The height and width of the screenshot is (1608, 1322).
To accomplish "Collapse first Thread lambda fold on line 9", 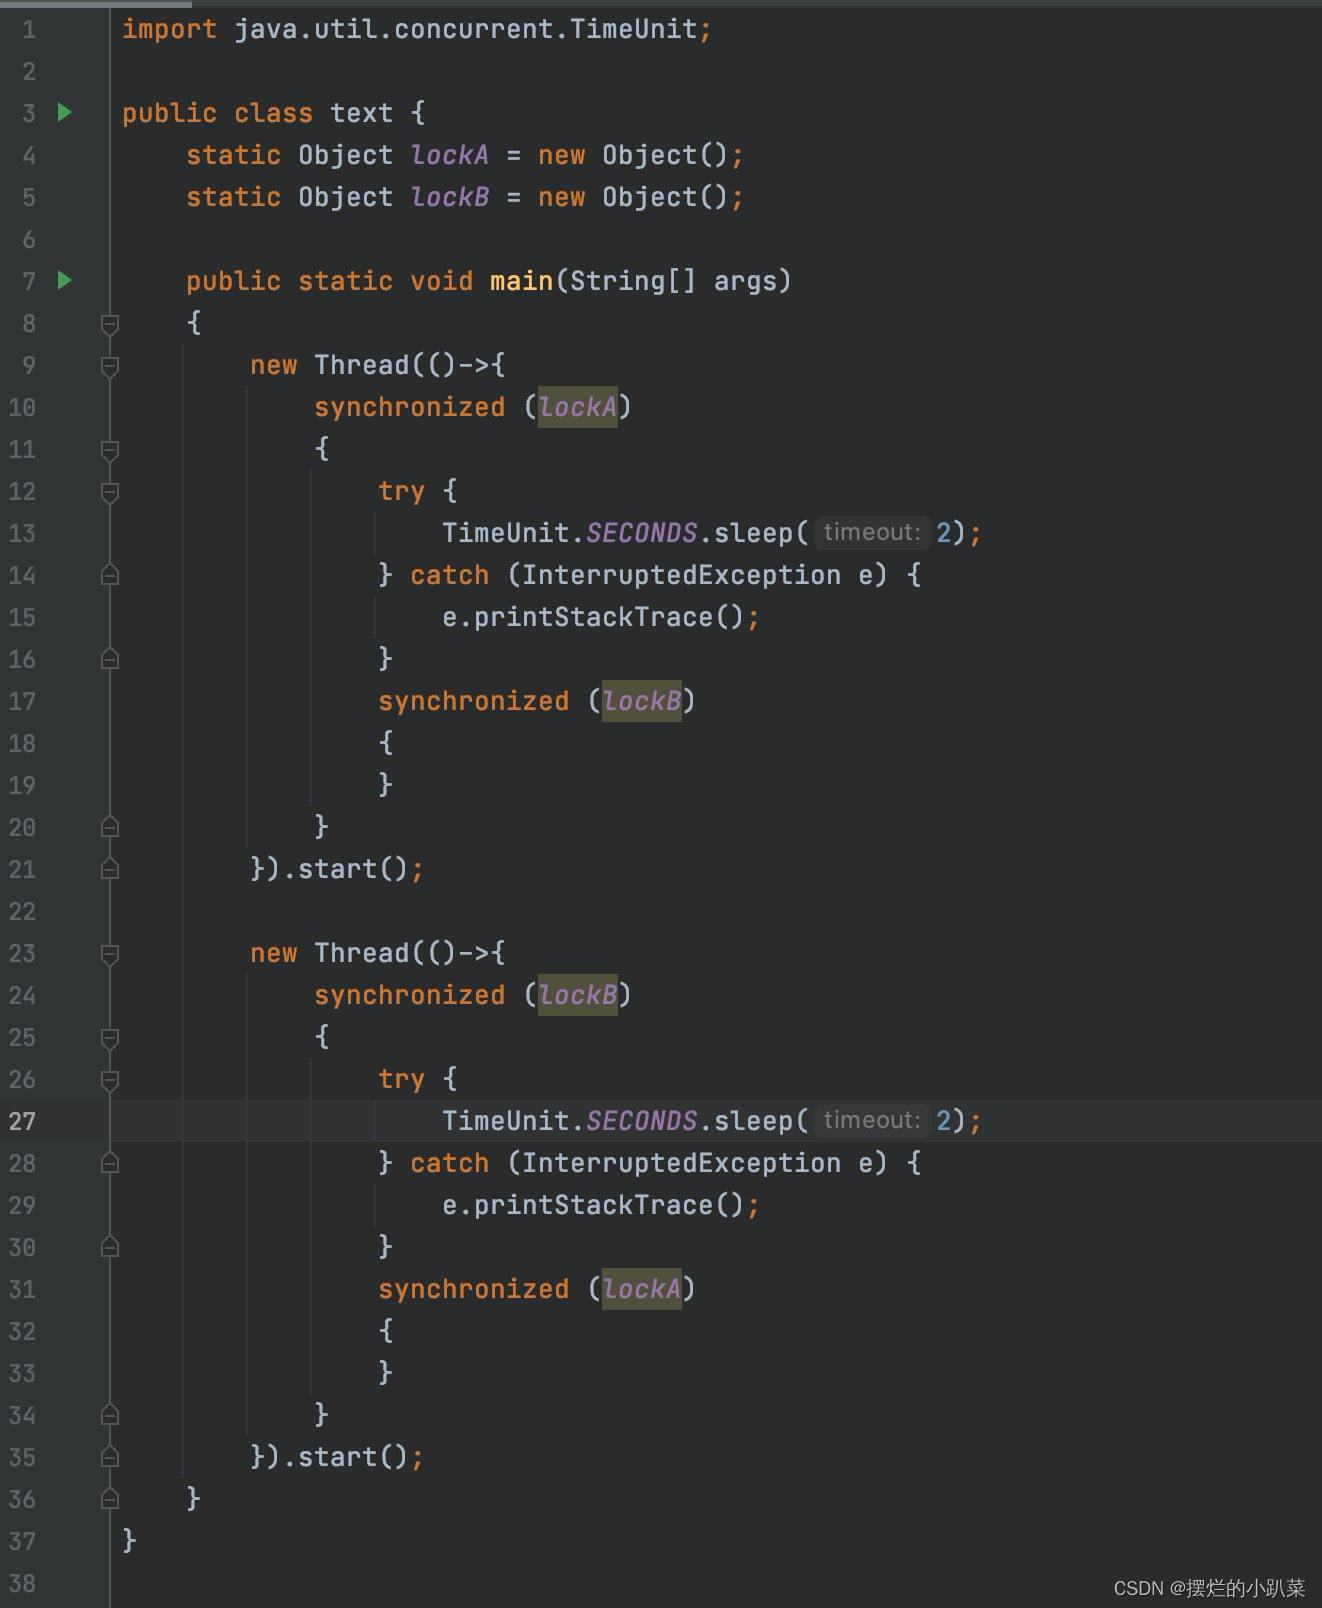I will point(110,365).
